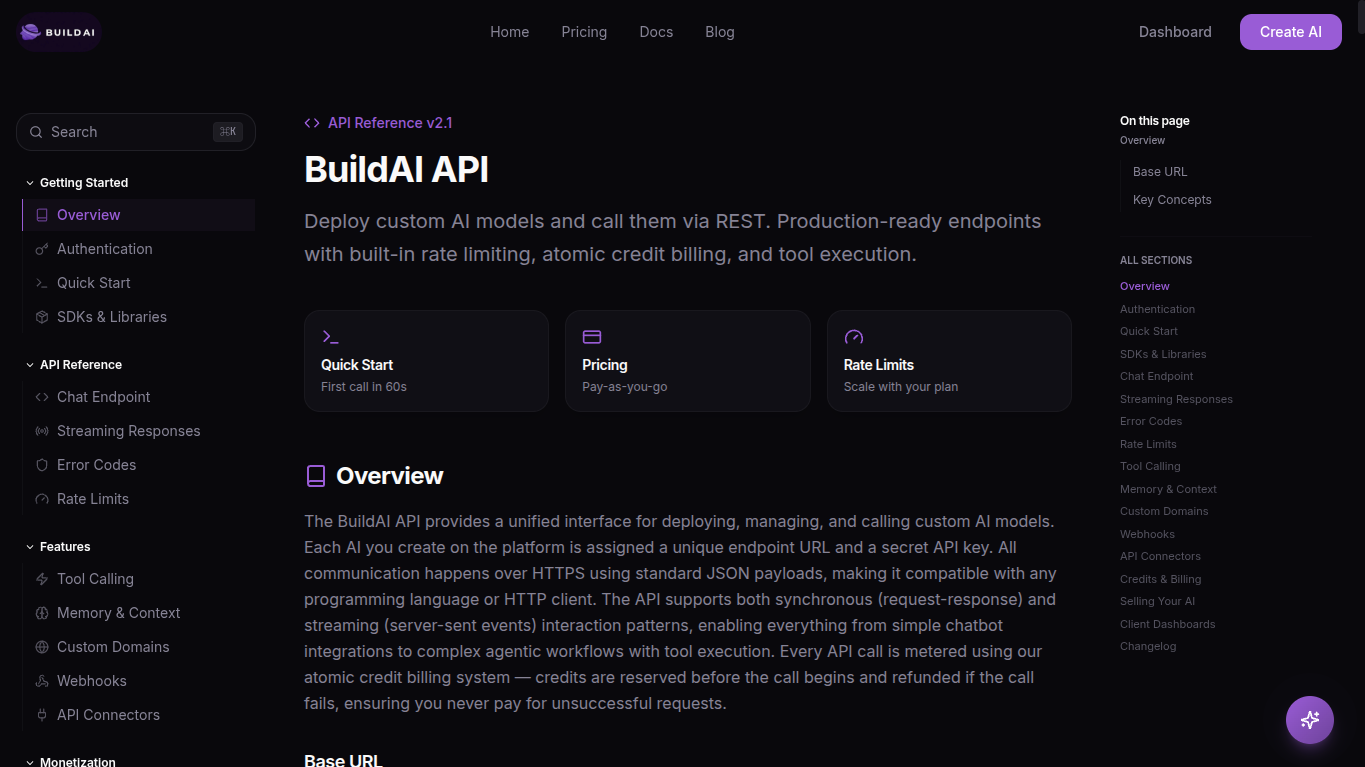Screen dimensions: 1365x767
Task: Open Blog in top navigation
Action: 720,32
